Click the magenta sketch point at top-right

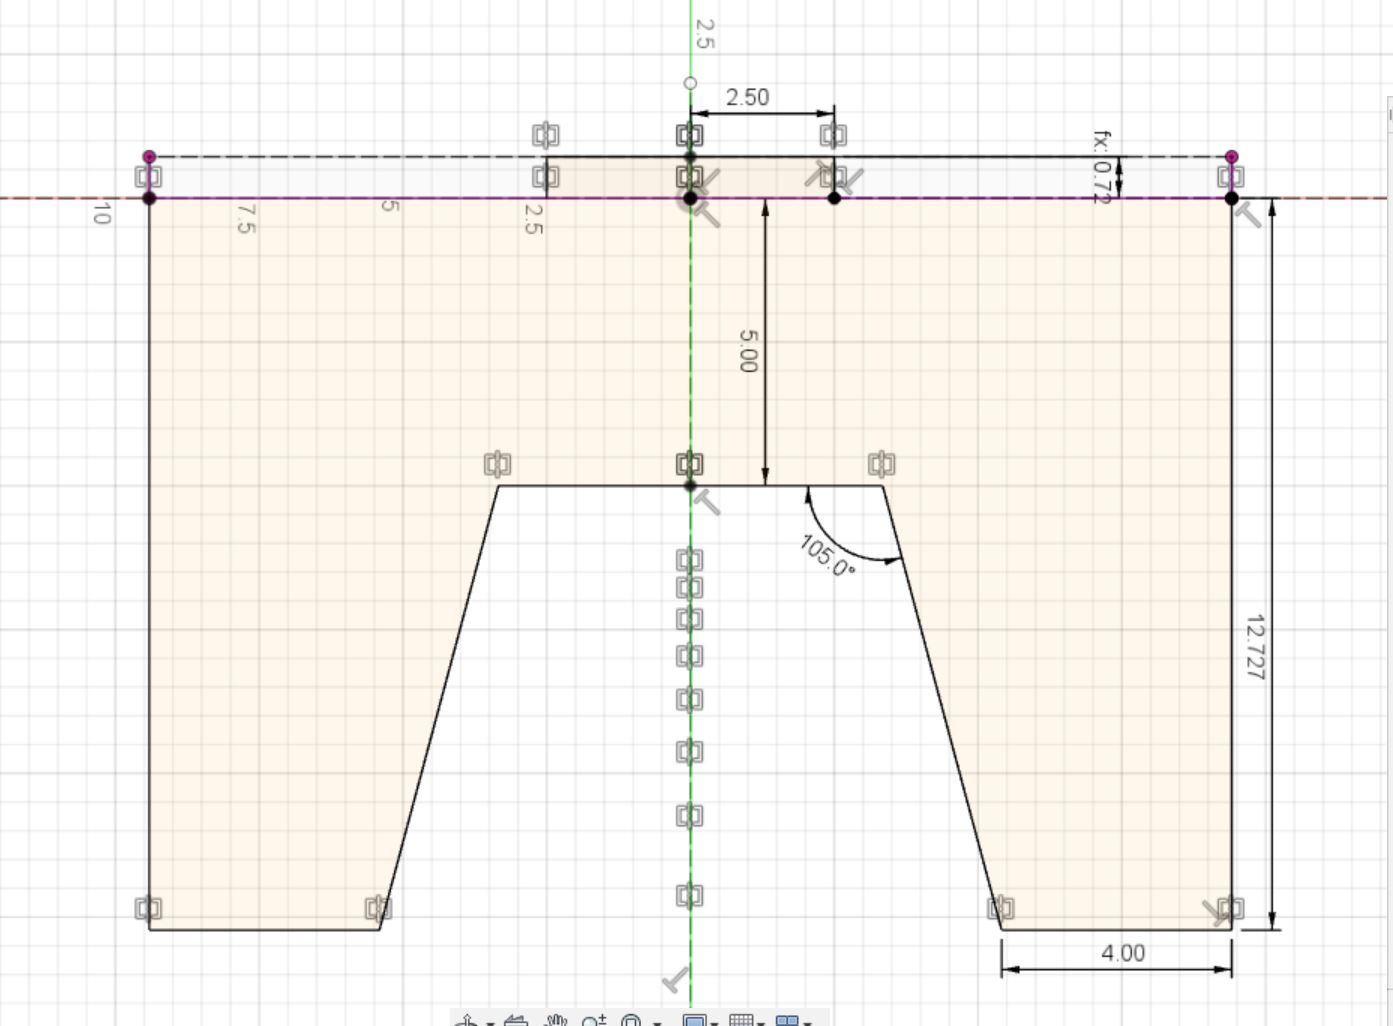pos(1232,157)
